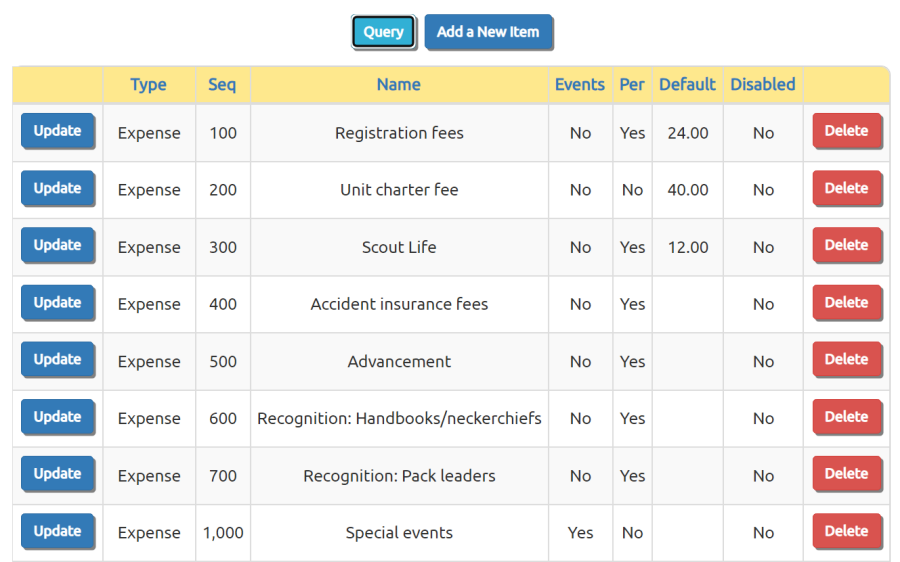This screenshot has height=562, width=900.
Task: Update the Advancement item
Action: tap(57, 359)
